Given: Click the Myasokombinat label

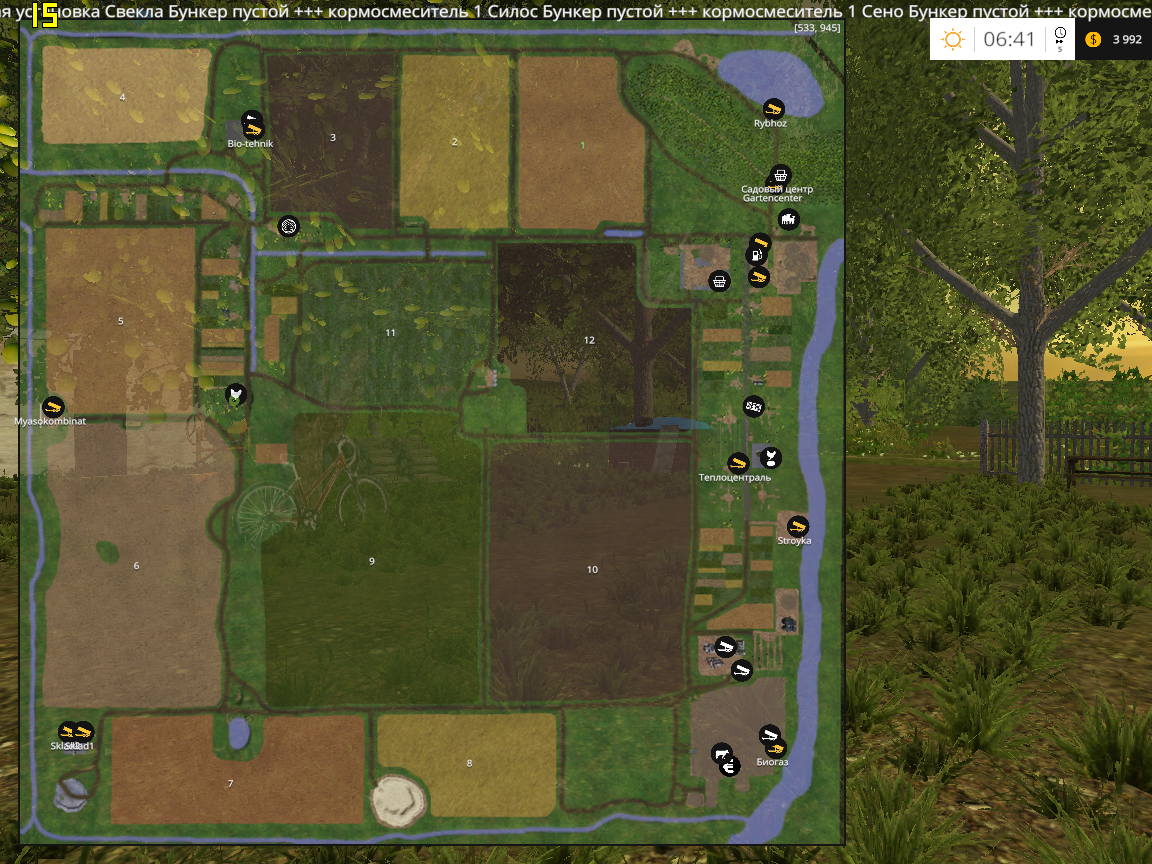Looking at the screenshot, I should coord(50,422).
